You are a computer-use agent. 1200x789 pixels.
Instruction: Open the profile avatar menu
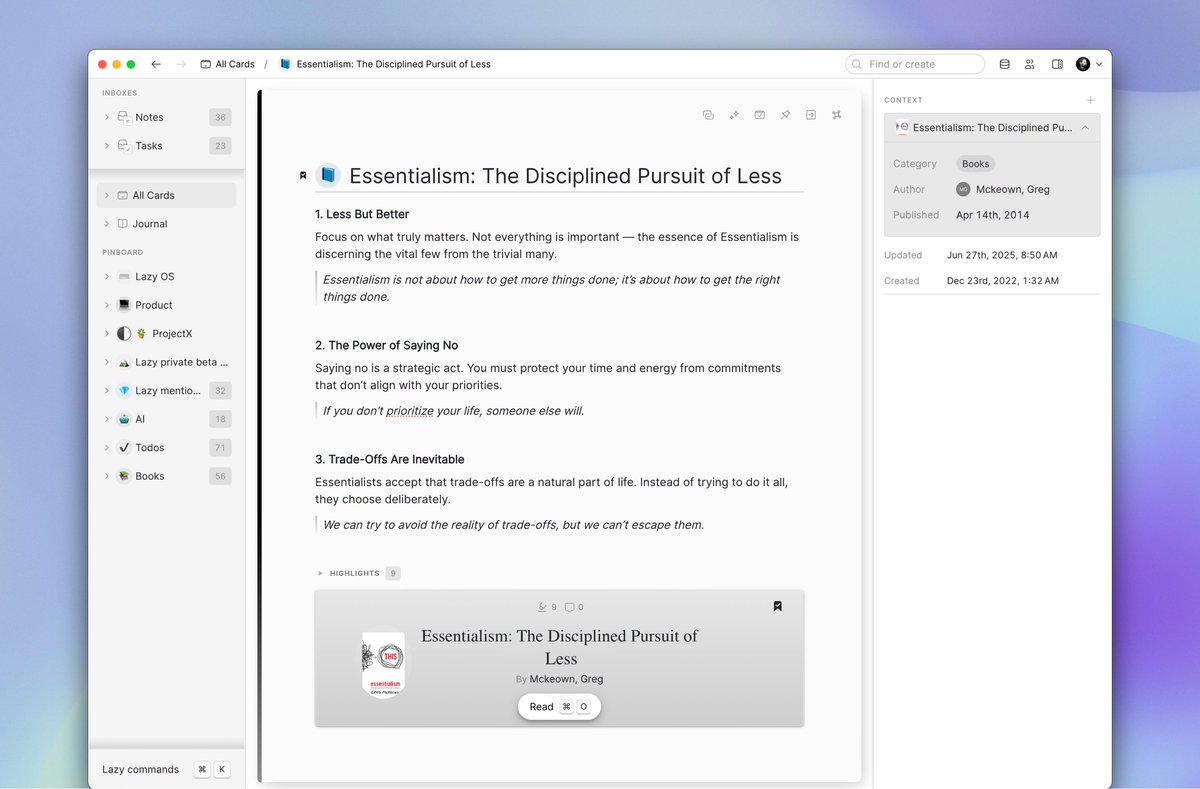click(1089, 64)
